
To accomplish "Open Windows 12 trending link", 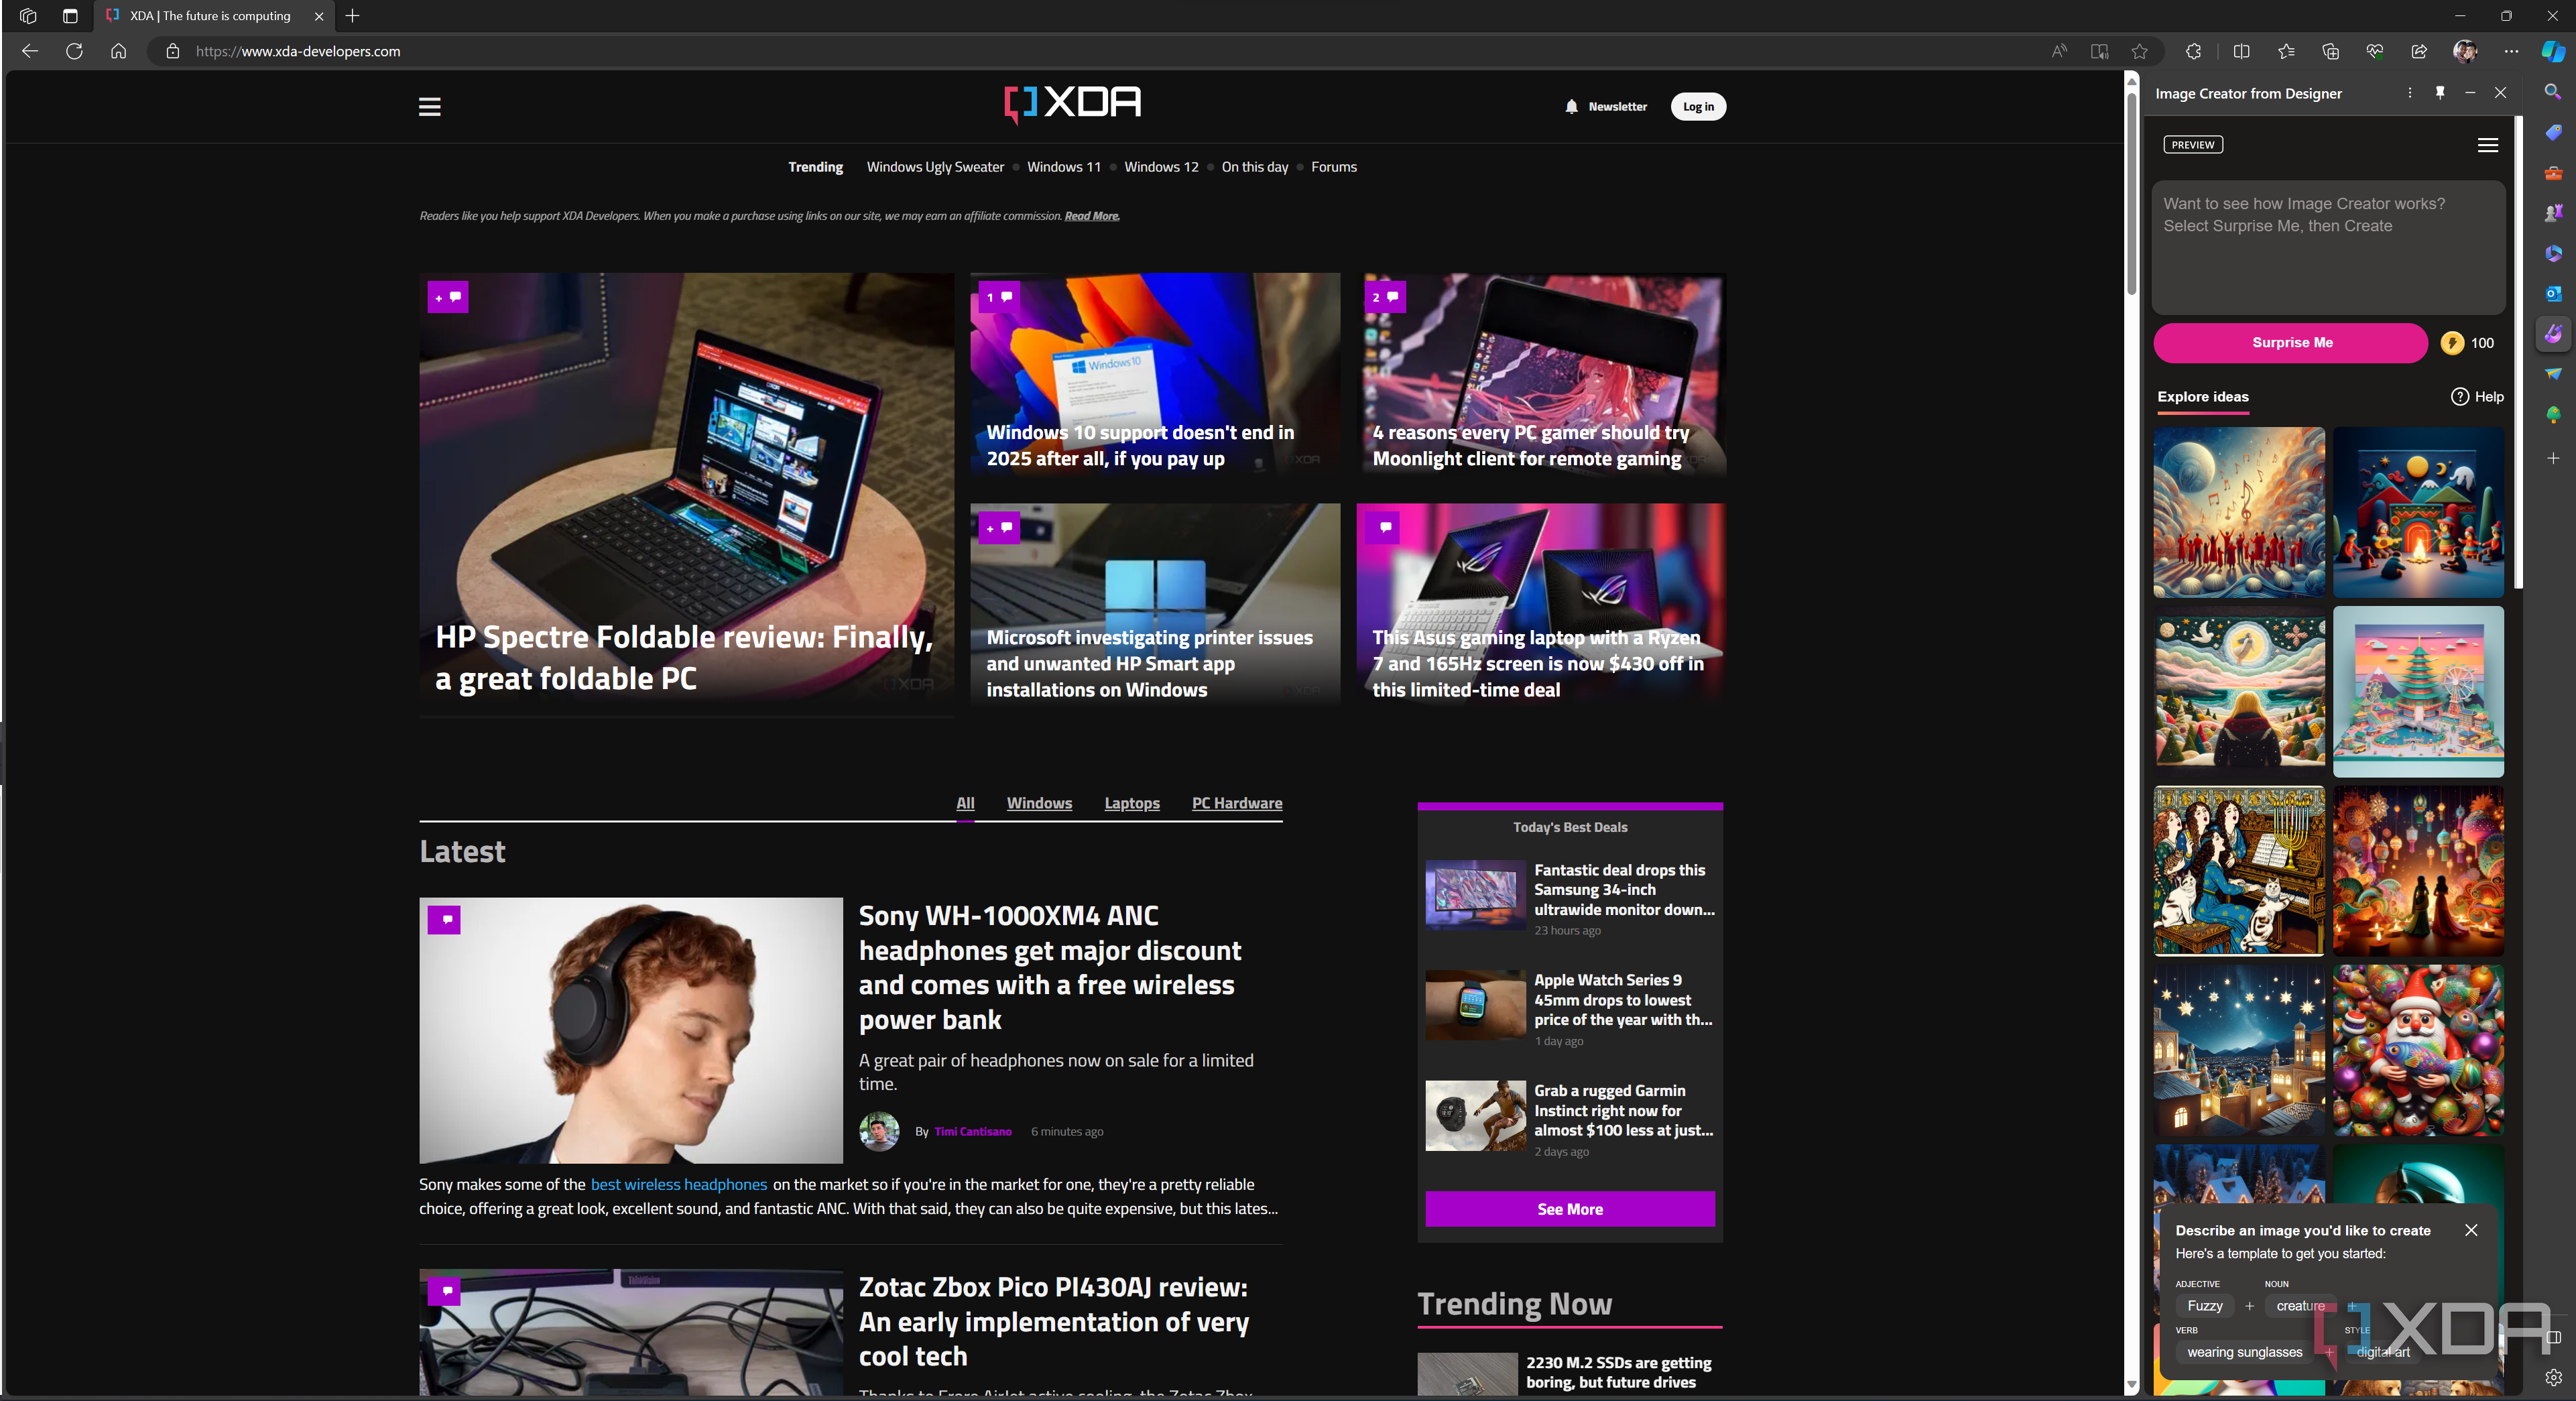I will point(1161,167).
